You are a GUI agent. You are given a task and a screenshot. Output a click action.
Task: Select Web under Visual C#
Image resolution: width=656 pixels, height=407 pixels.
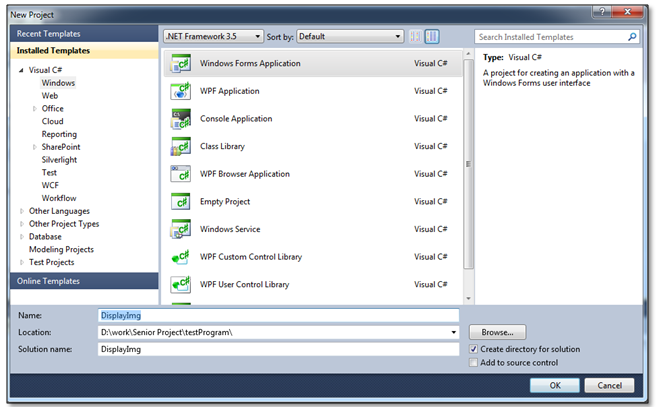[x=50, y=96]
